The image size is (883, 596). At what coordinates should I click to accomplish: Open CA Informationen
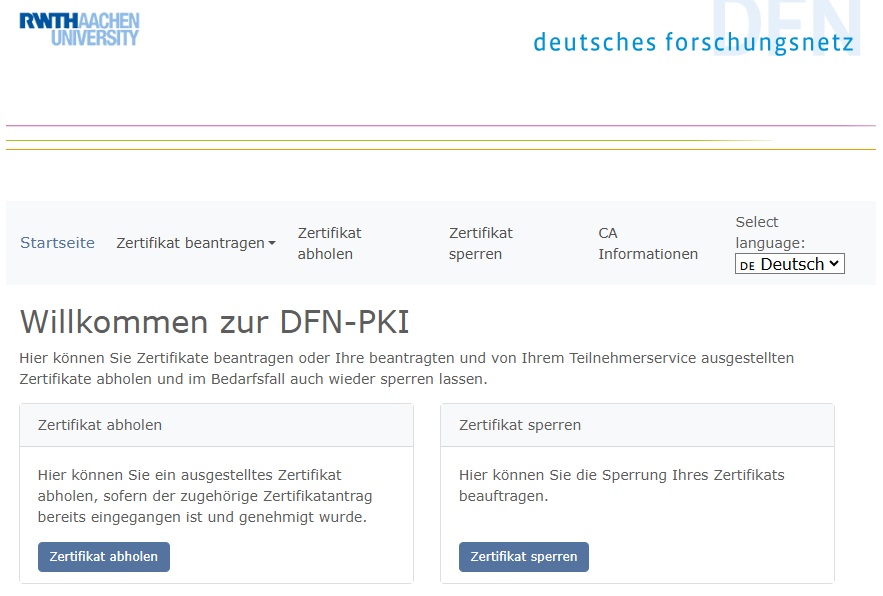[647, 242]
